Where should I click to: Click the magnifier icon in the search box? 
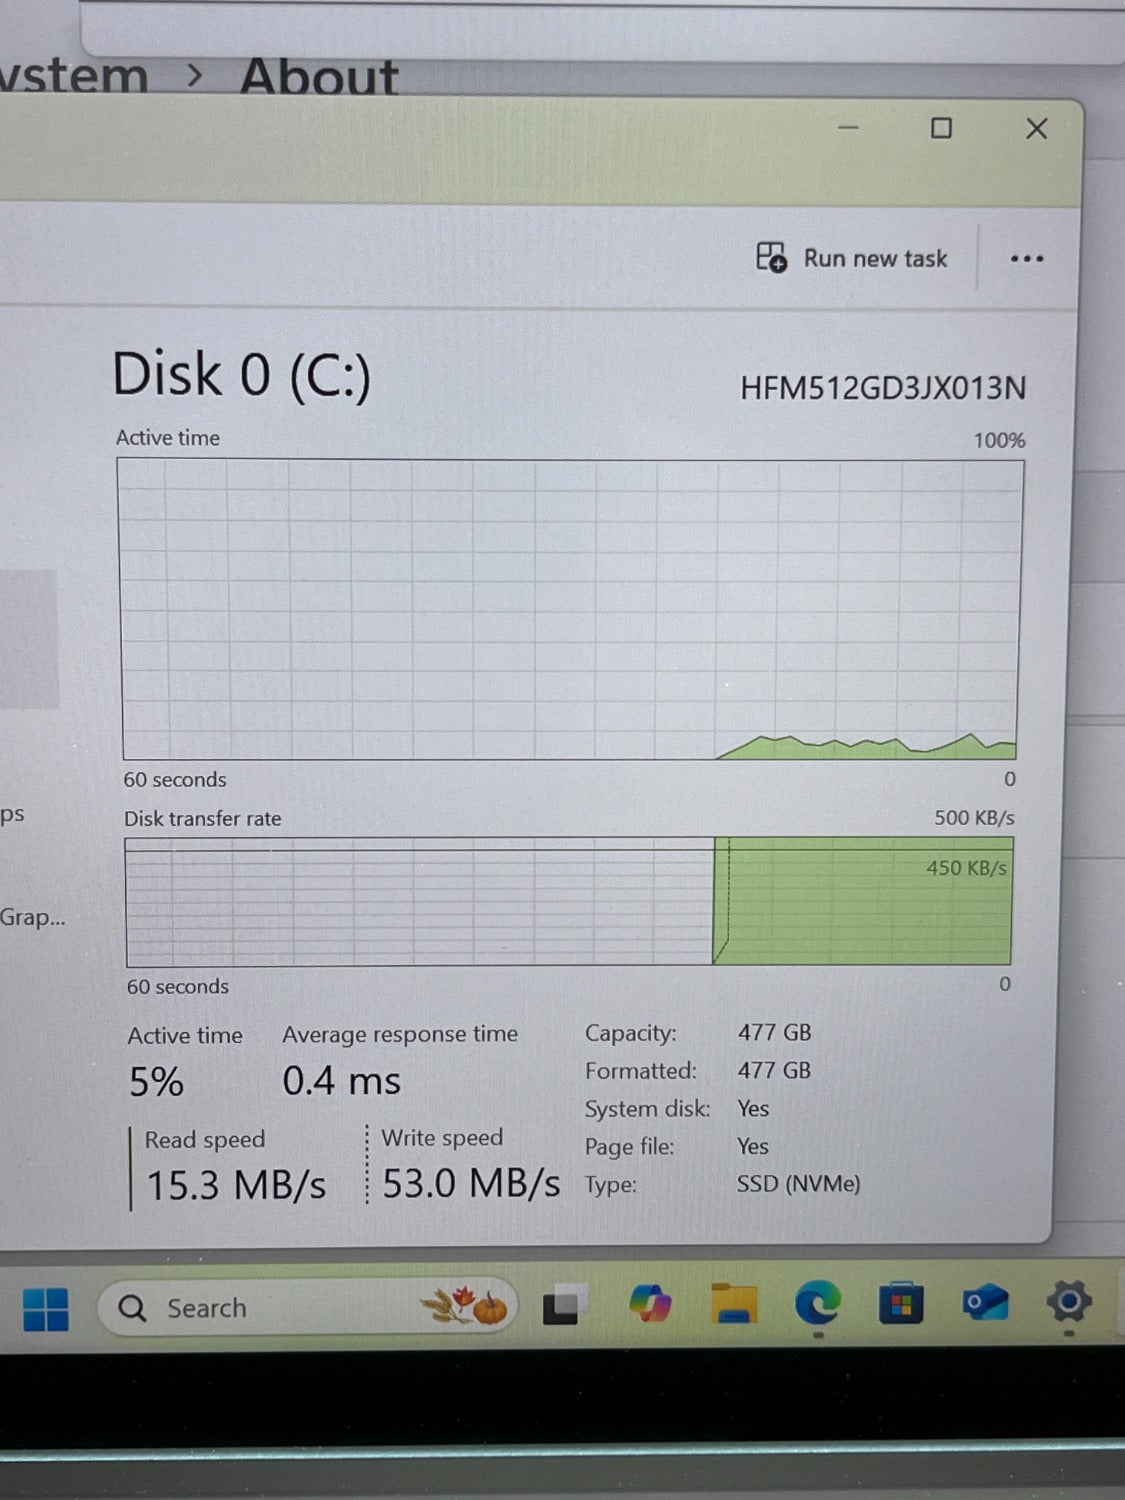tap(131, 1307)
